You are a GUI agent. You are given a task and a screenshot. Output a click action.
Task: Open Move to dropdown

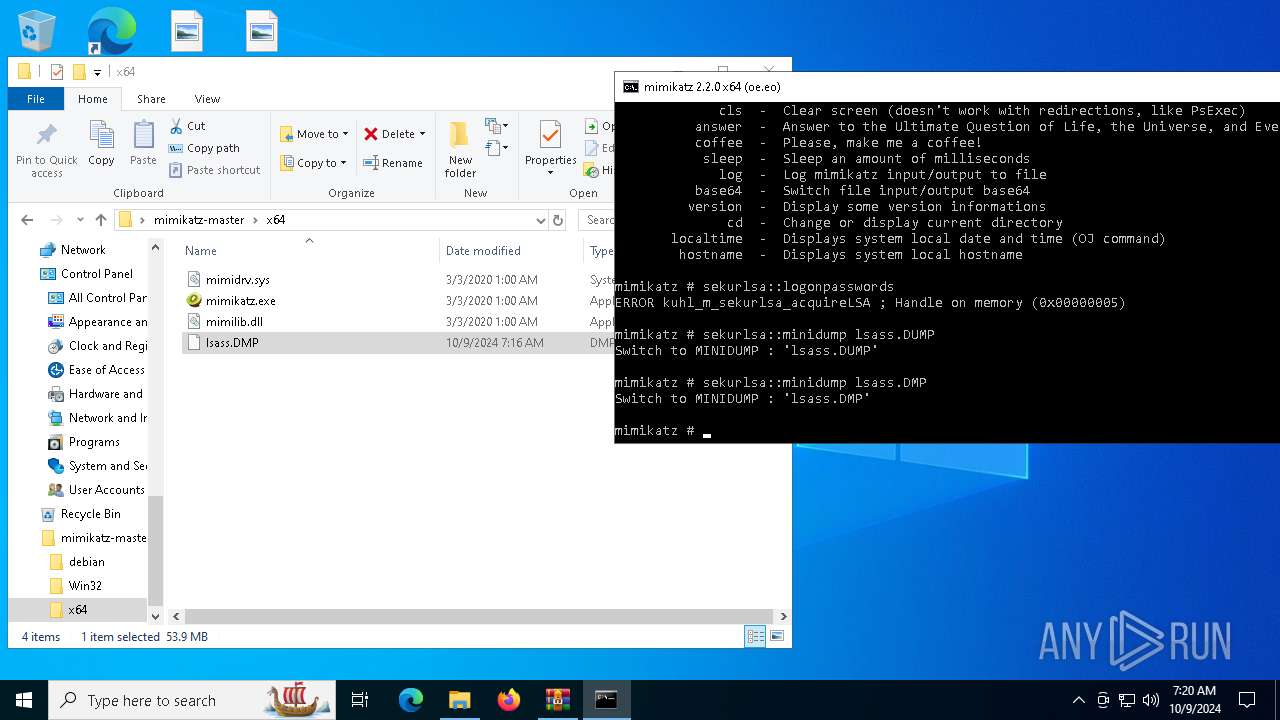point(314,134)
